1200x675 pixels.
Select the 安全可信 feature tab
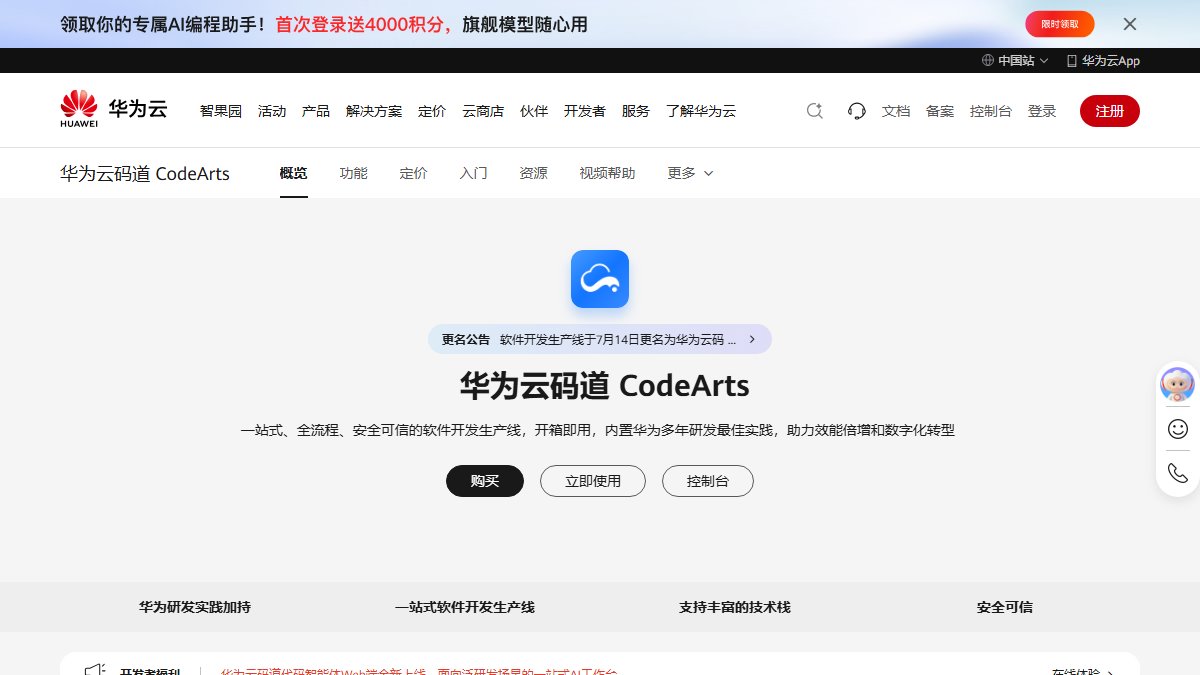click(1005, 607)
